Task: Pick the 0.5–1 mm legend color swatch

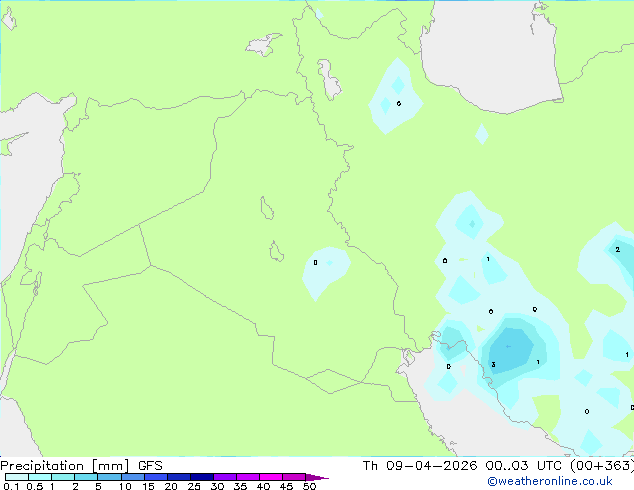Action: point(40,477)
